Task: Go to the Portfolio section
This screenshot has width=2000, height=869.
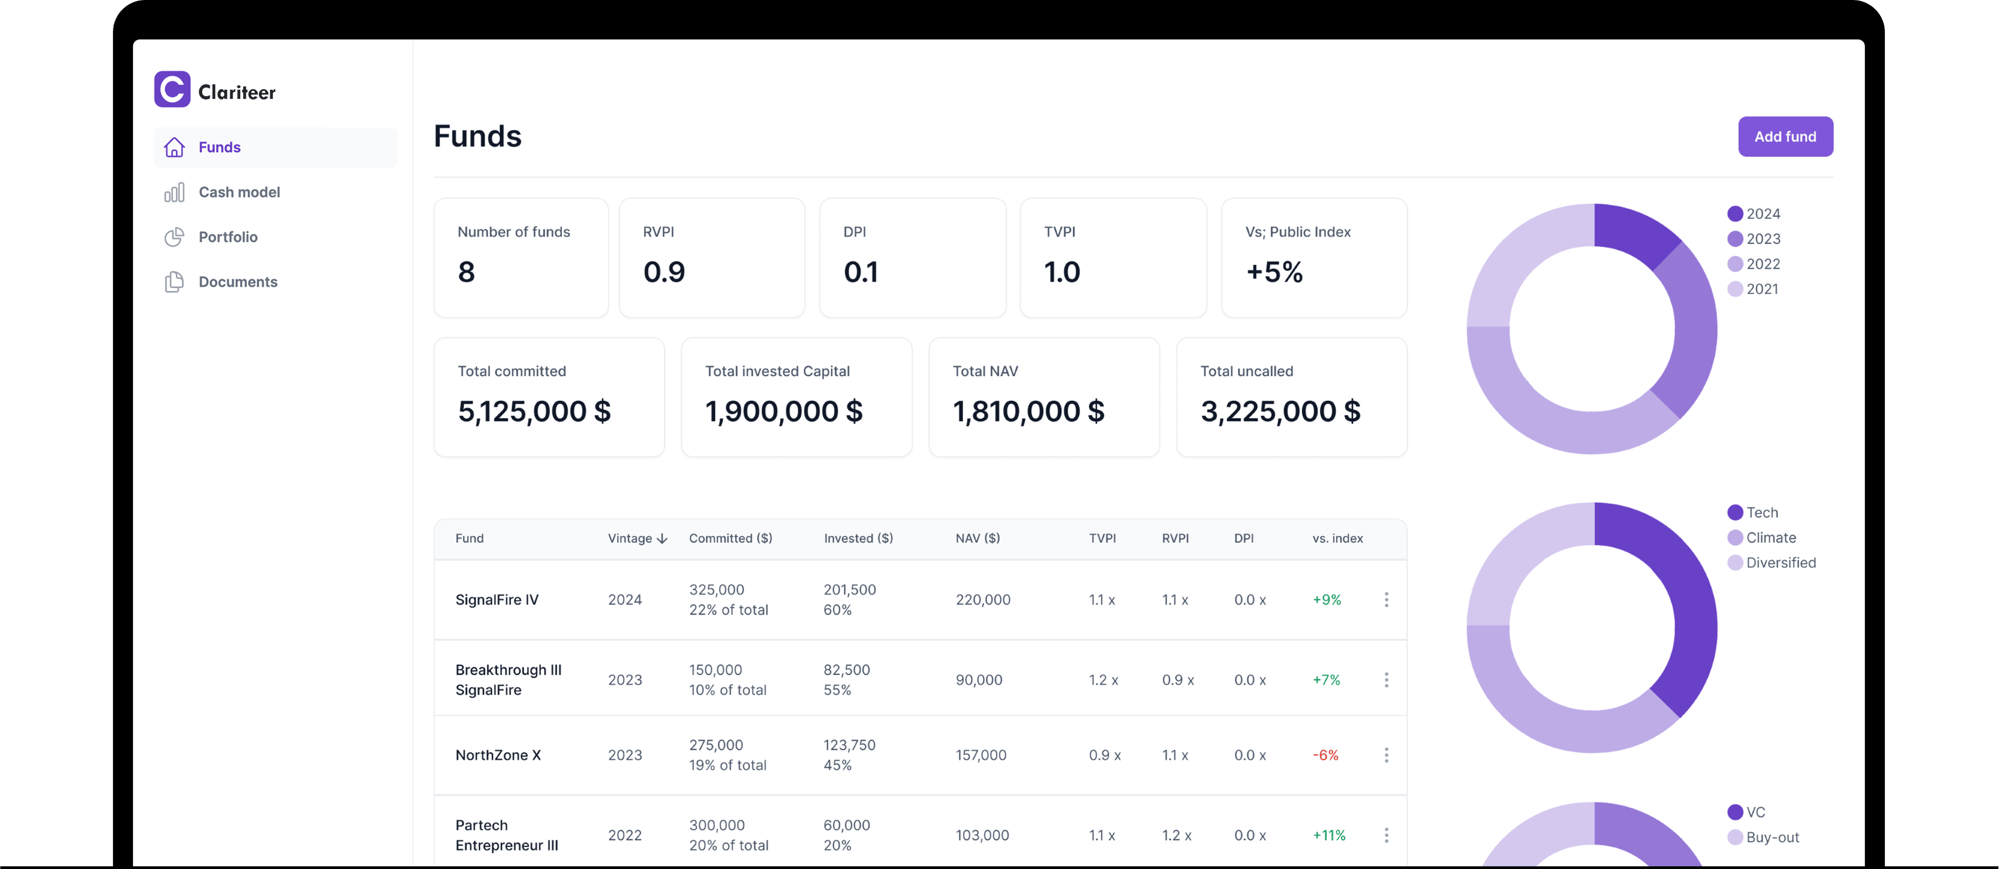Action: click(228, 238)
